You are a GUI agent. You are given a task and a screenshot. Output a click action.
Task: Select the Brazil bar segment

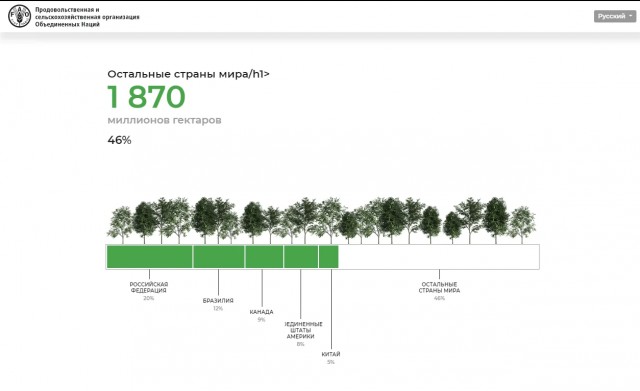pos(219,257)
